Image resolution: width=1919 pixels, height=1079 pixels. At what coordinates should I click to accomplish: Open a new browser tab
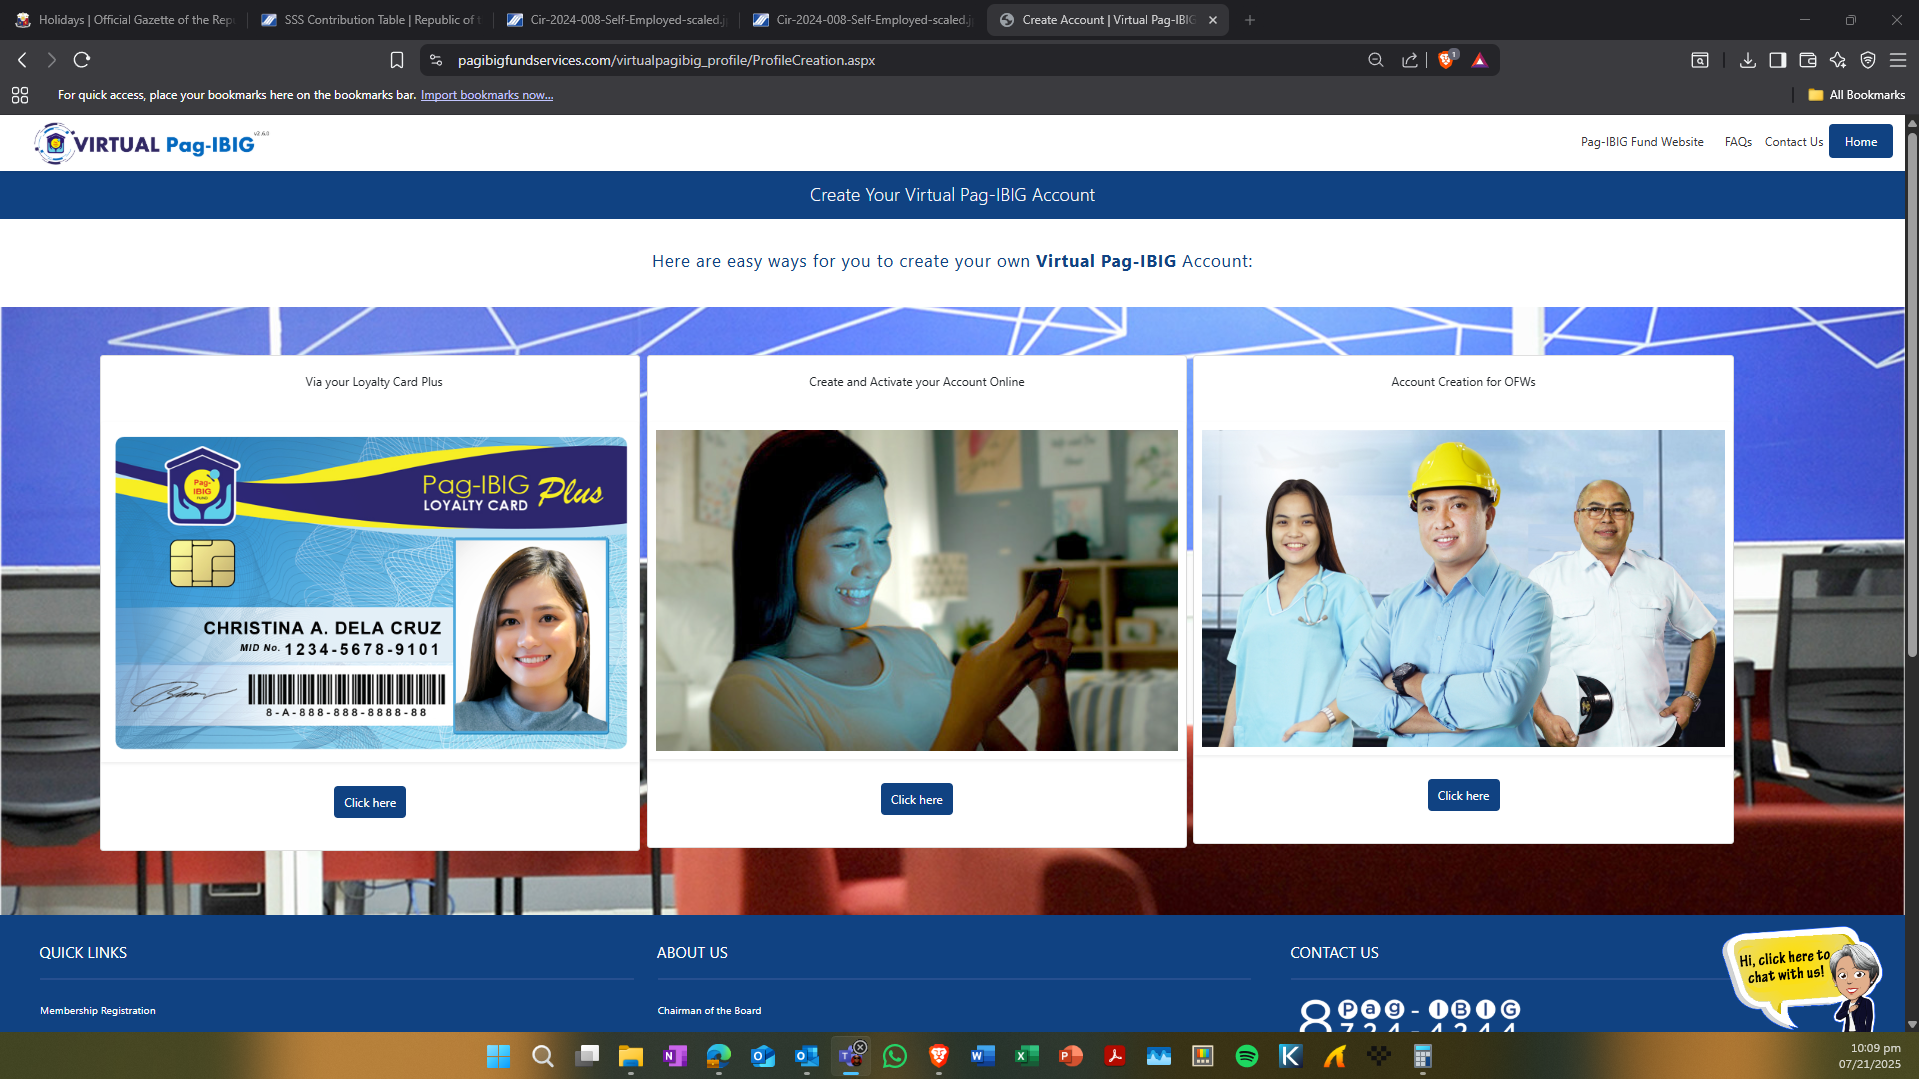pos(1250,20)
